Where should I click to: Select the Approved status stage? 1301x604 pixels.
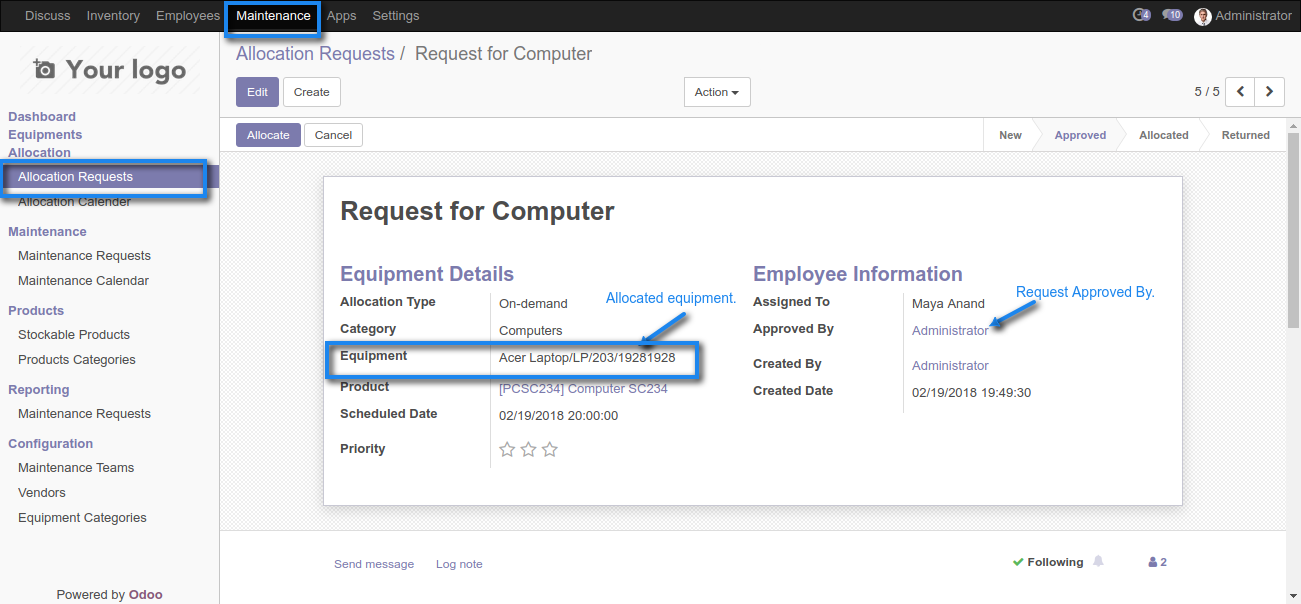1080,135
